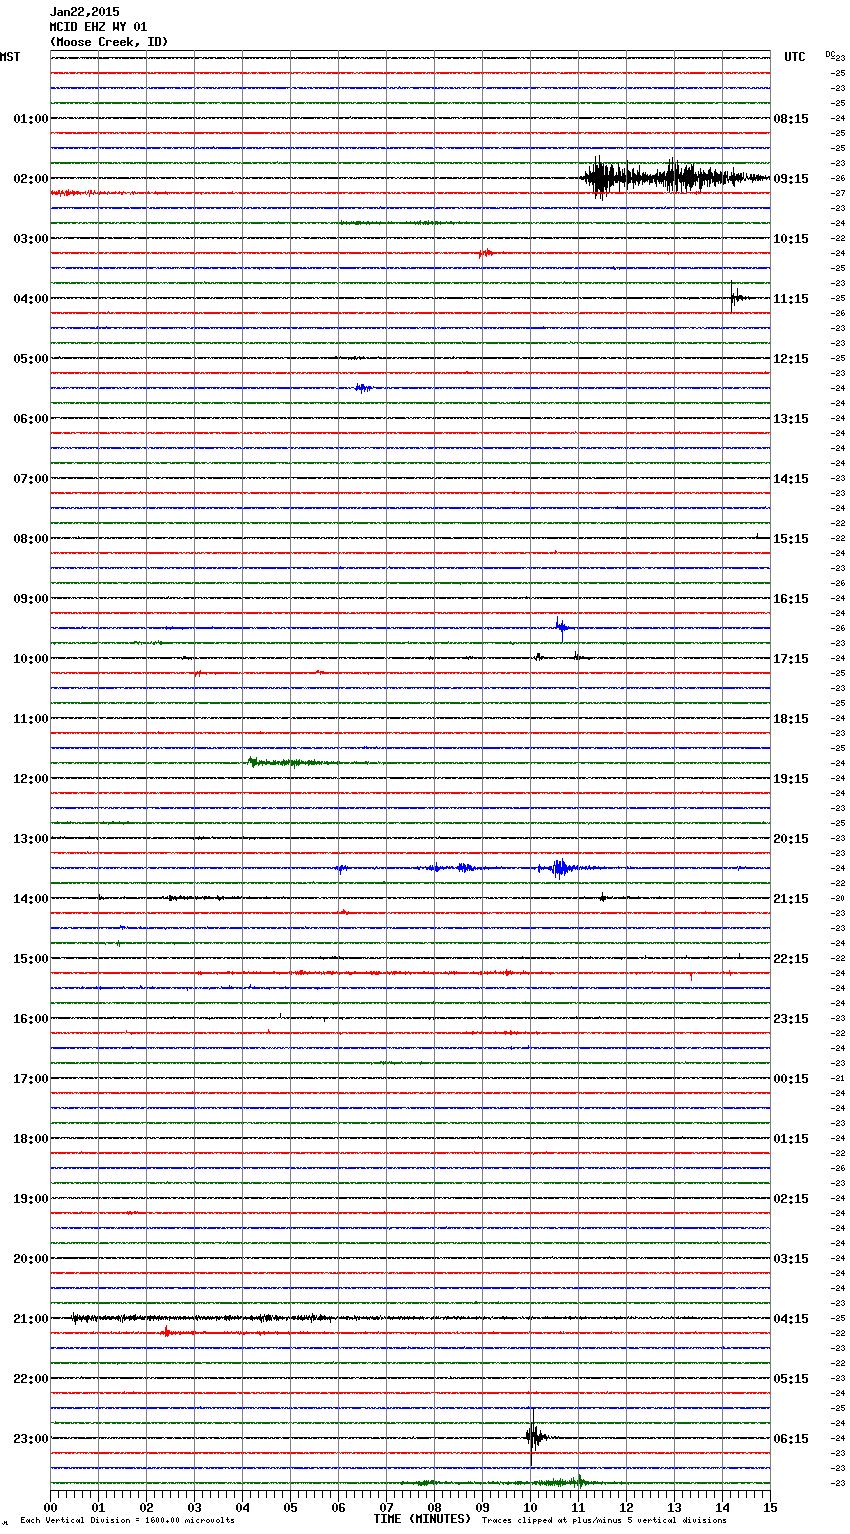Click the 08:00 MST time label

pos(30,539)
